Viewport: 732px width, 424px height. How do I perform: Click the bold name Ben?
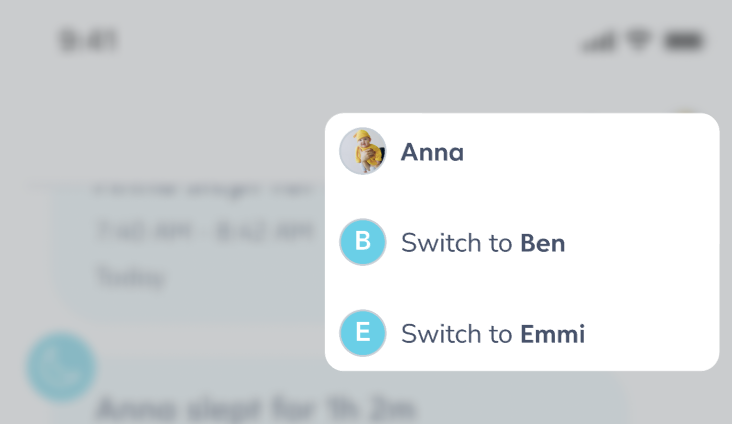543,243
